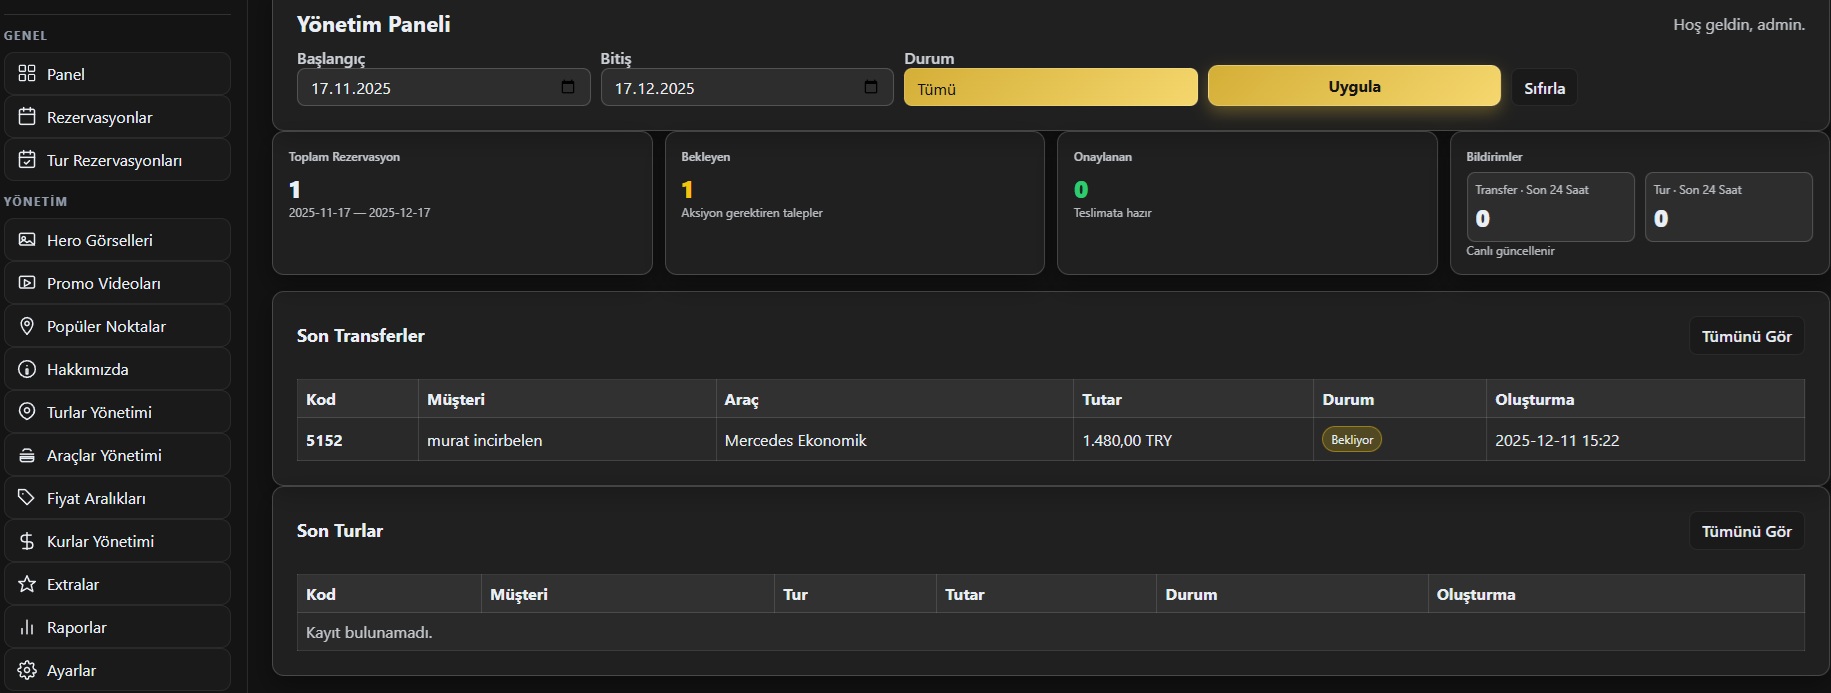
Task: Click the Hero Görselleri image icon
Action: click(x=27, y=240)
